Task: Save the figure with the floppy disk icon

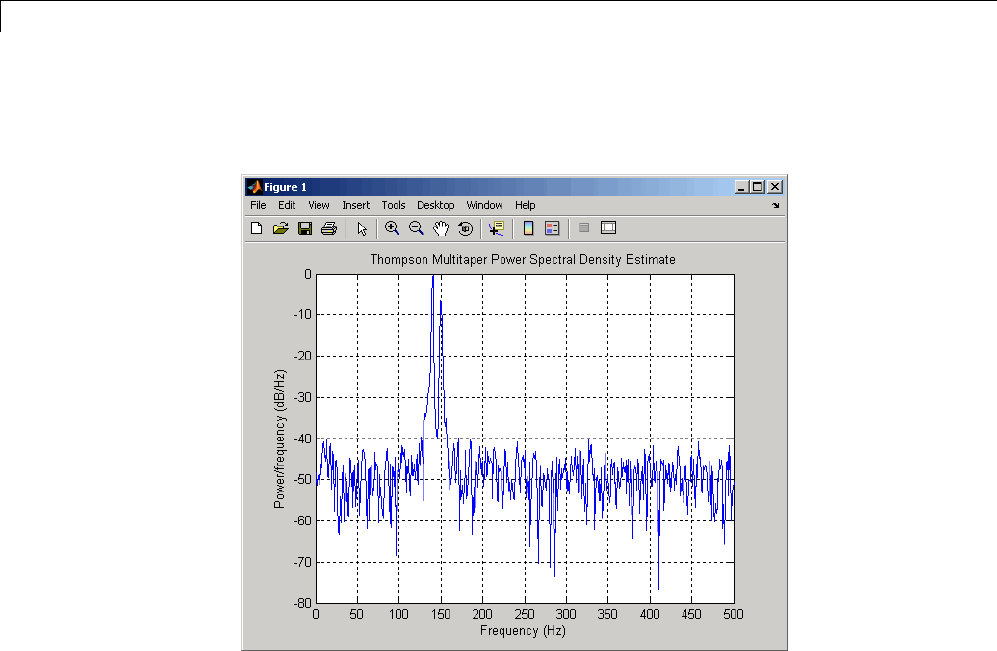Action: 305,228
